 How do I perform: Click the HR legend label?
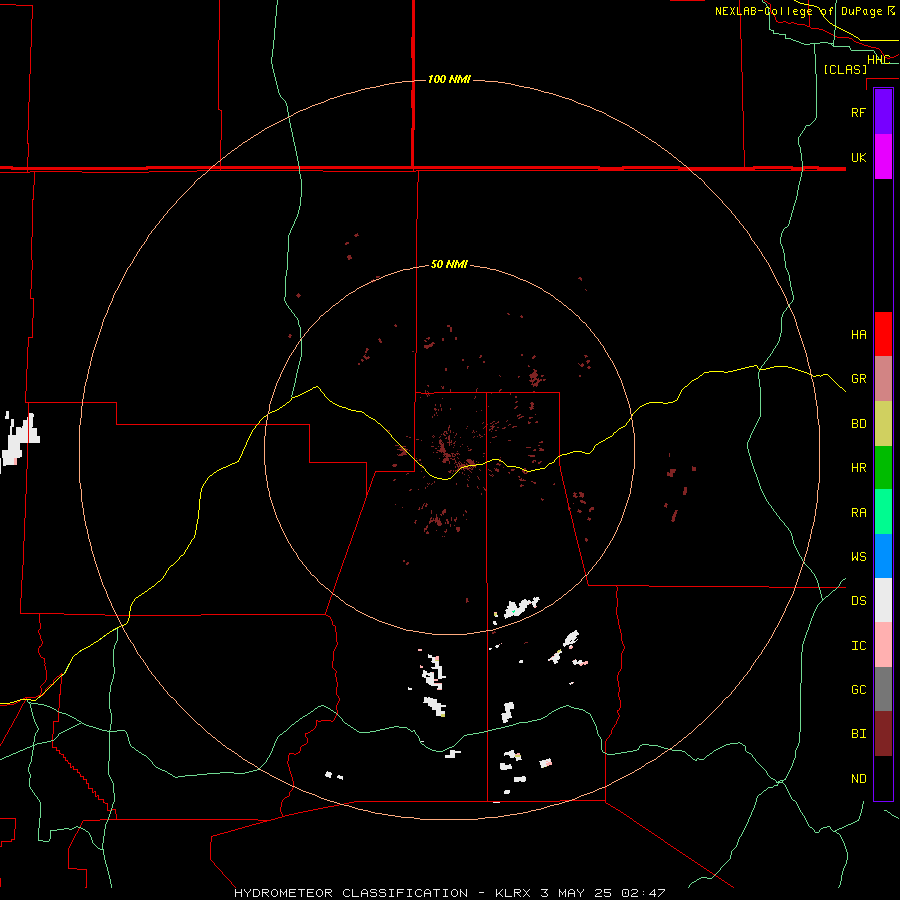[x=858, y=468]
